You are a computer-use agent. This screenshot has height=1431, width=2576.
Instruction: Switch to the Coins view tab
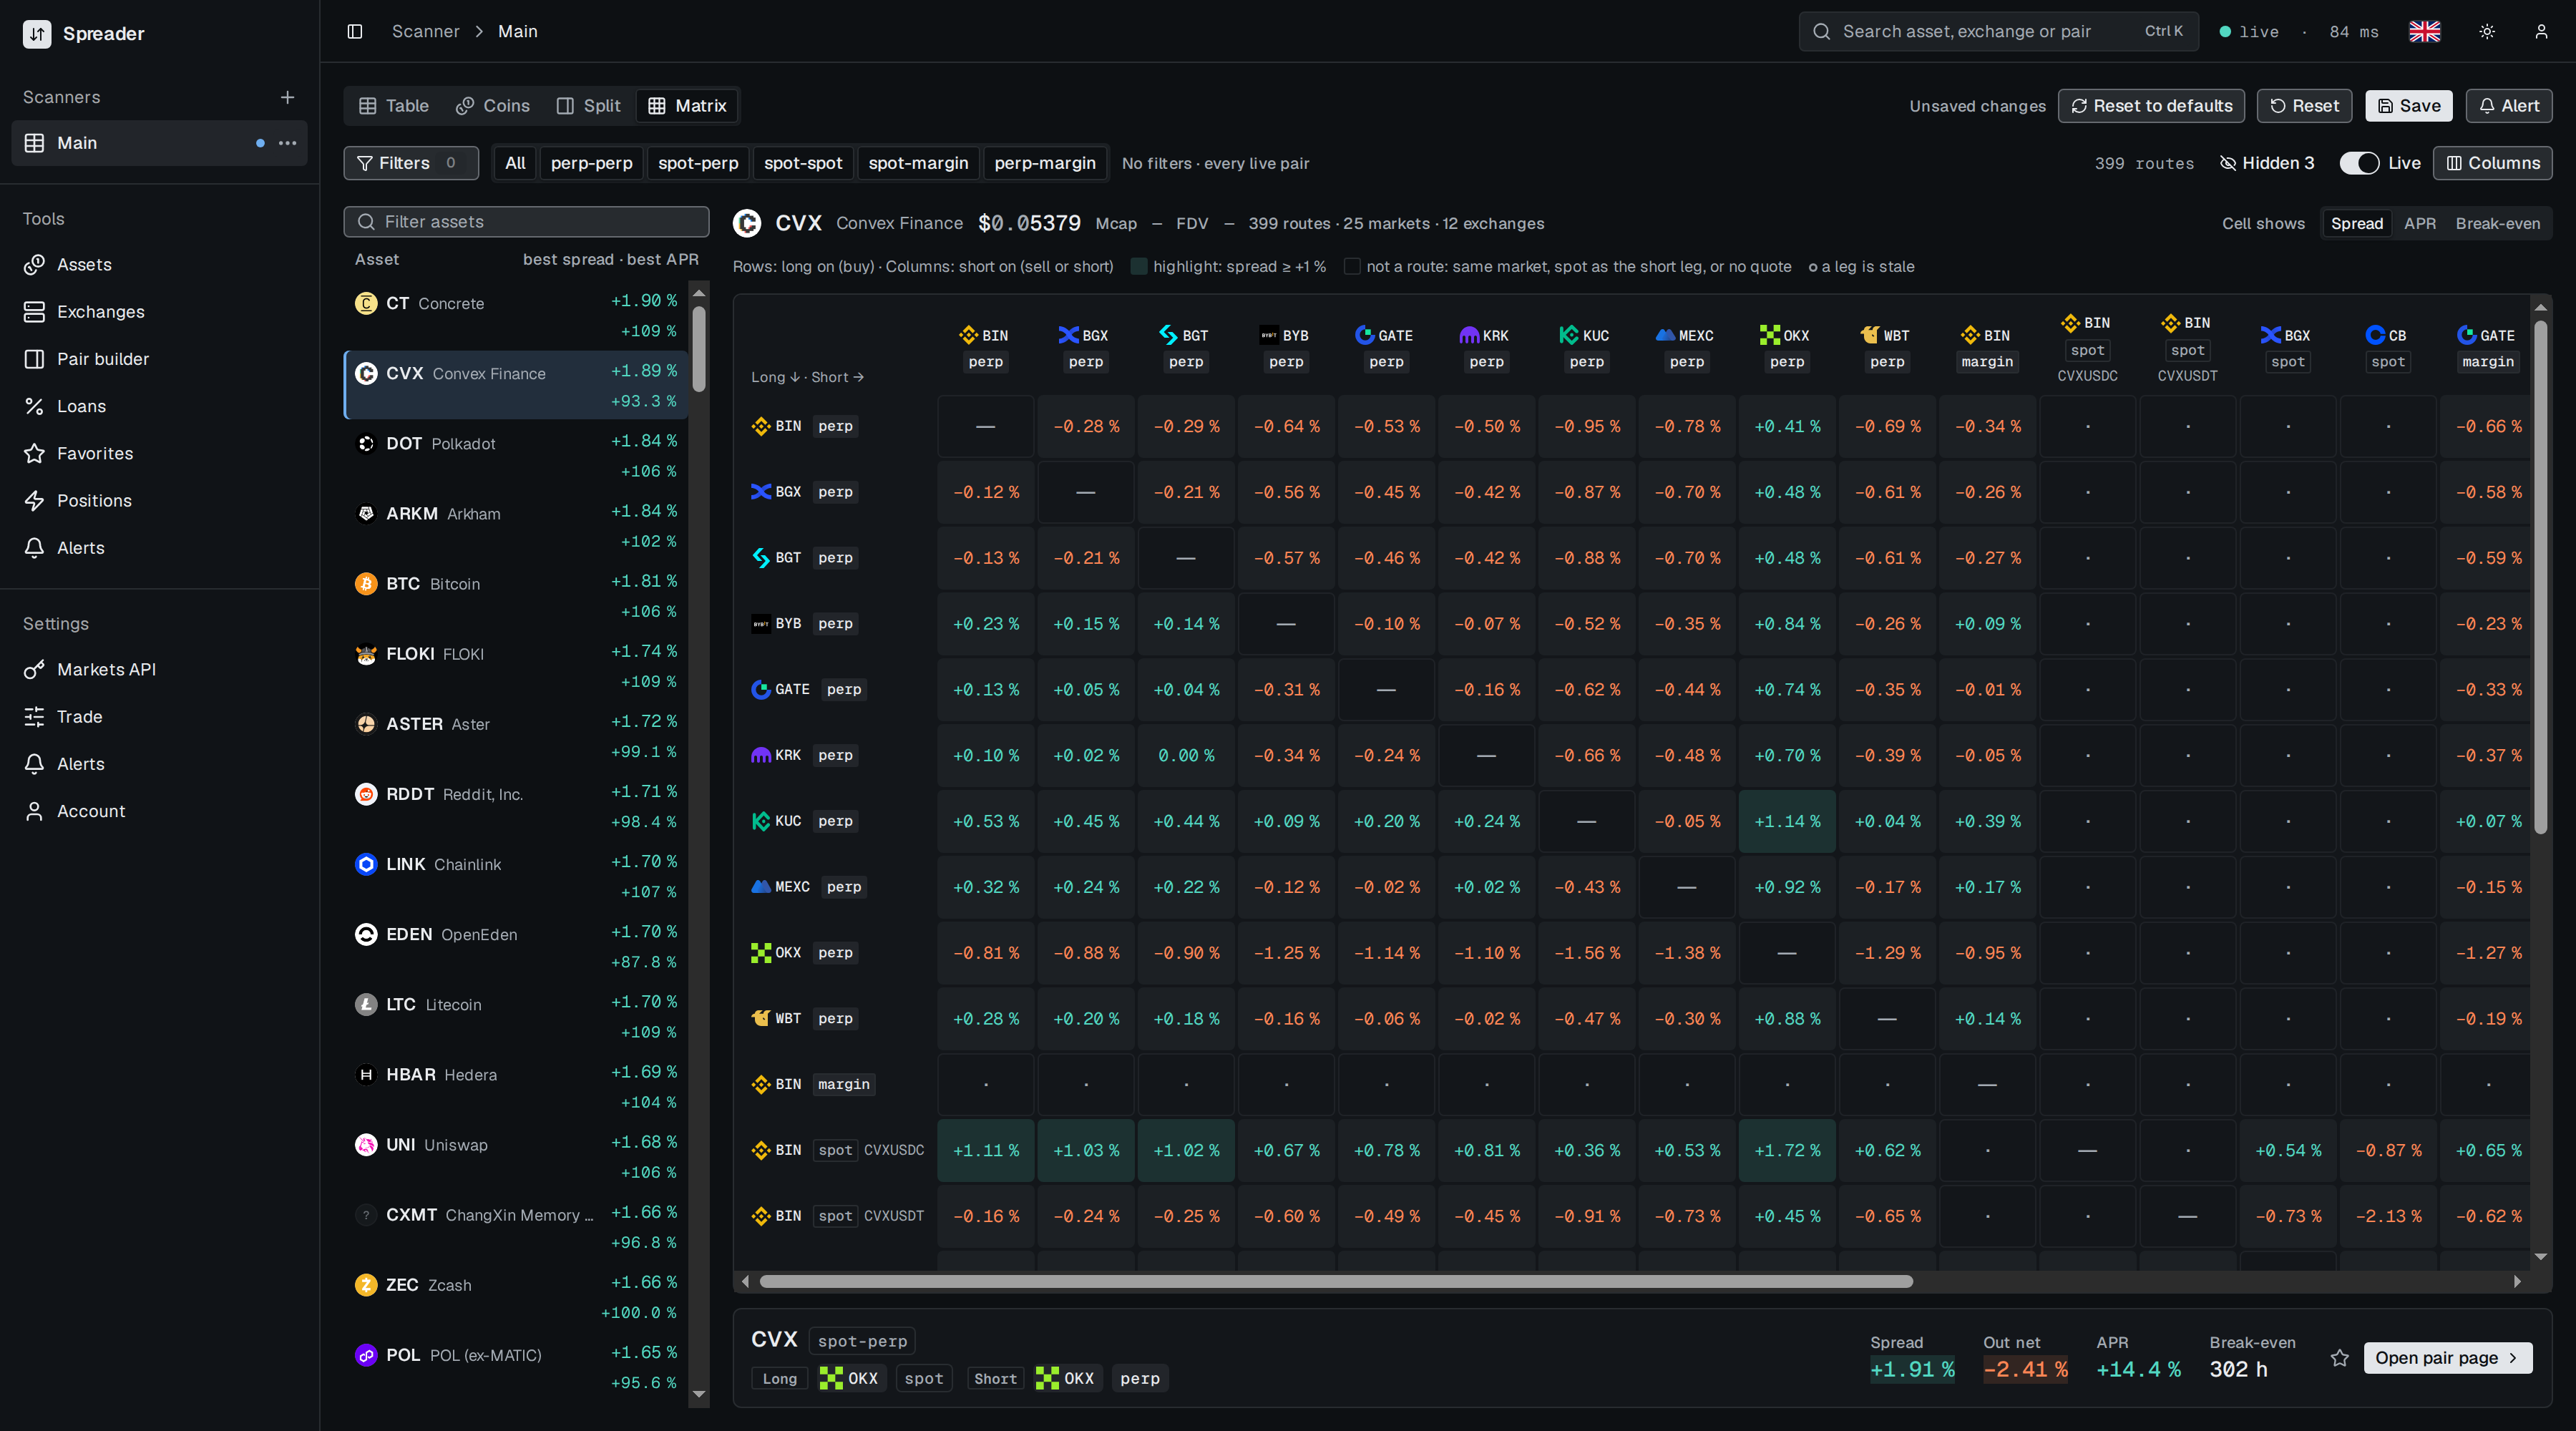point(493,106)
